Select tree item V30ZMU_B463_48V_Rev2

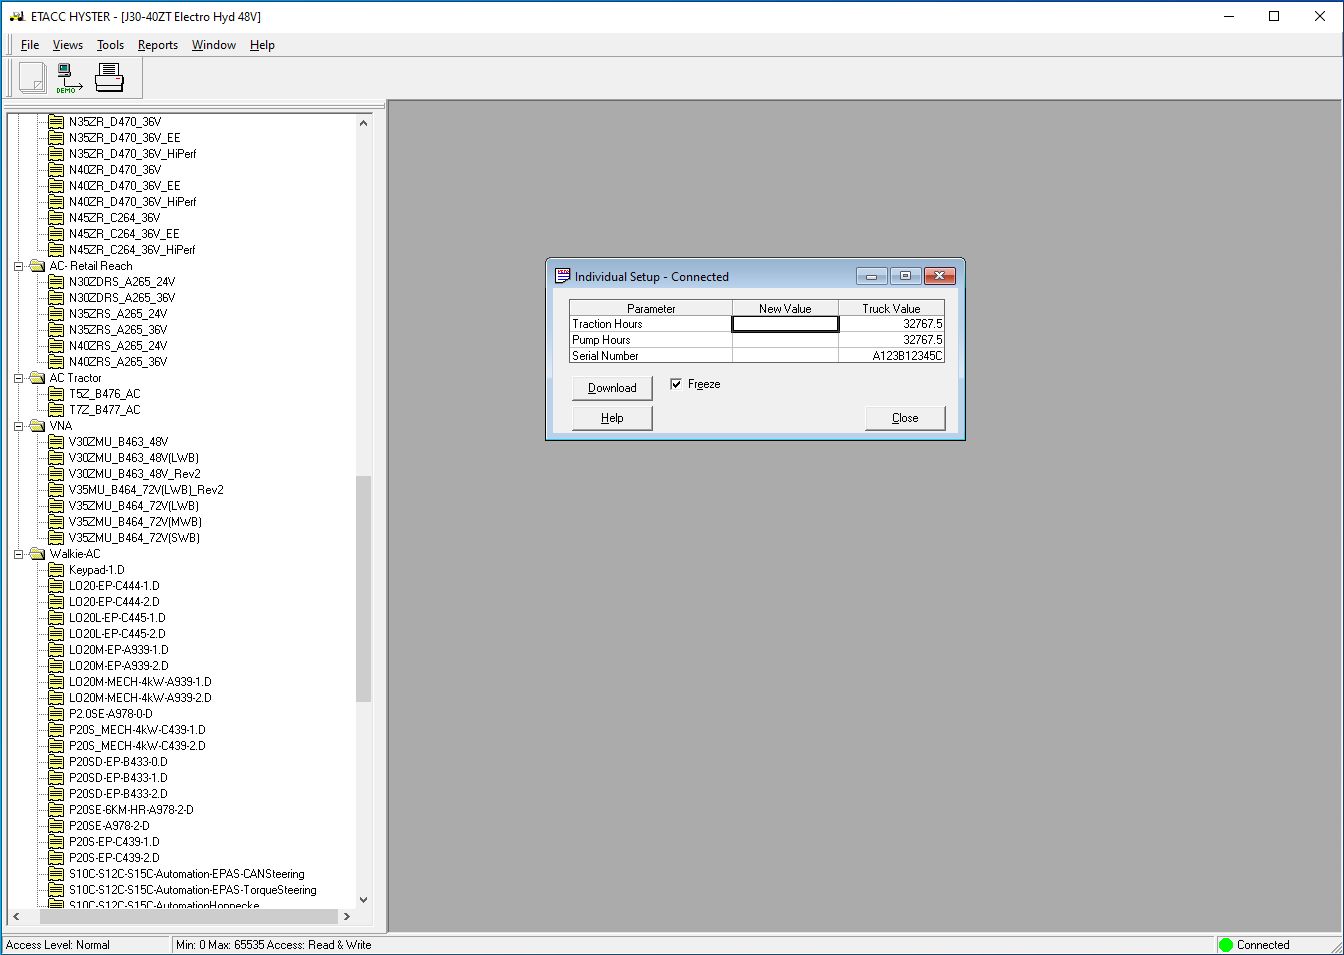134,474
